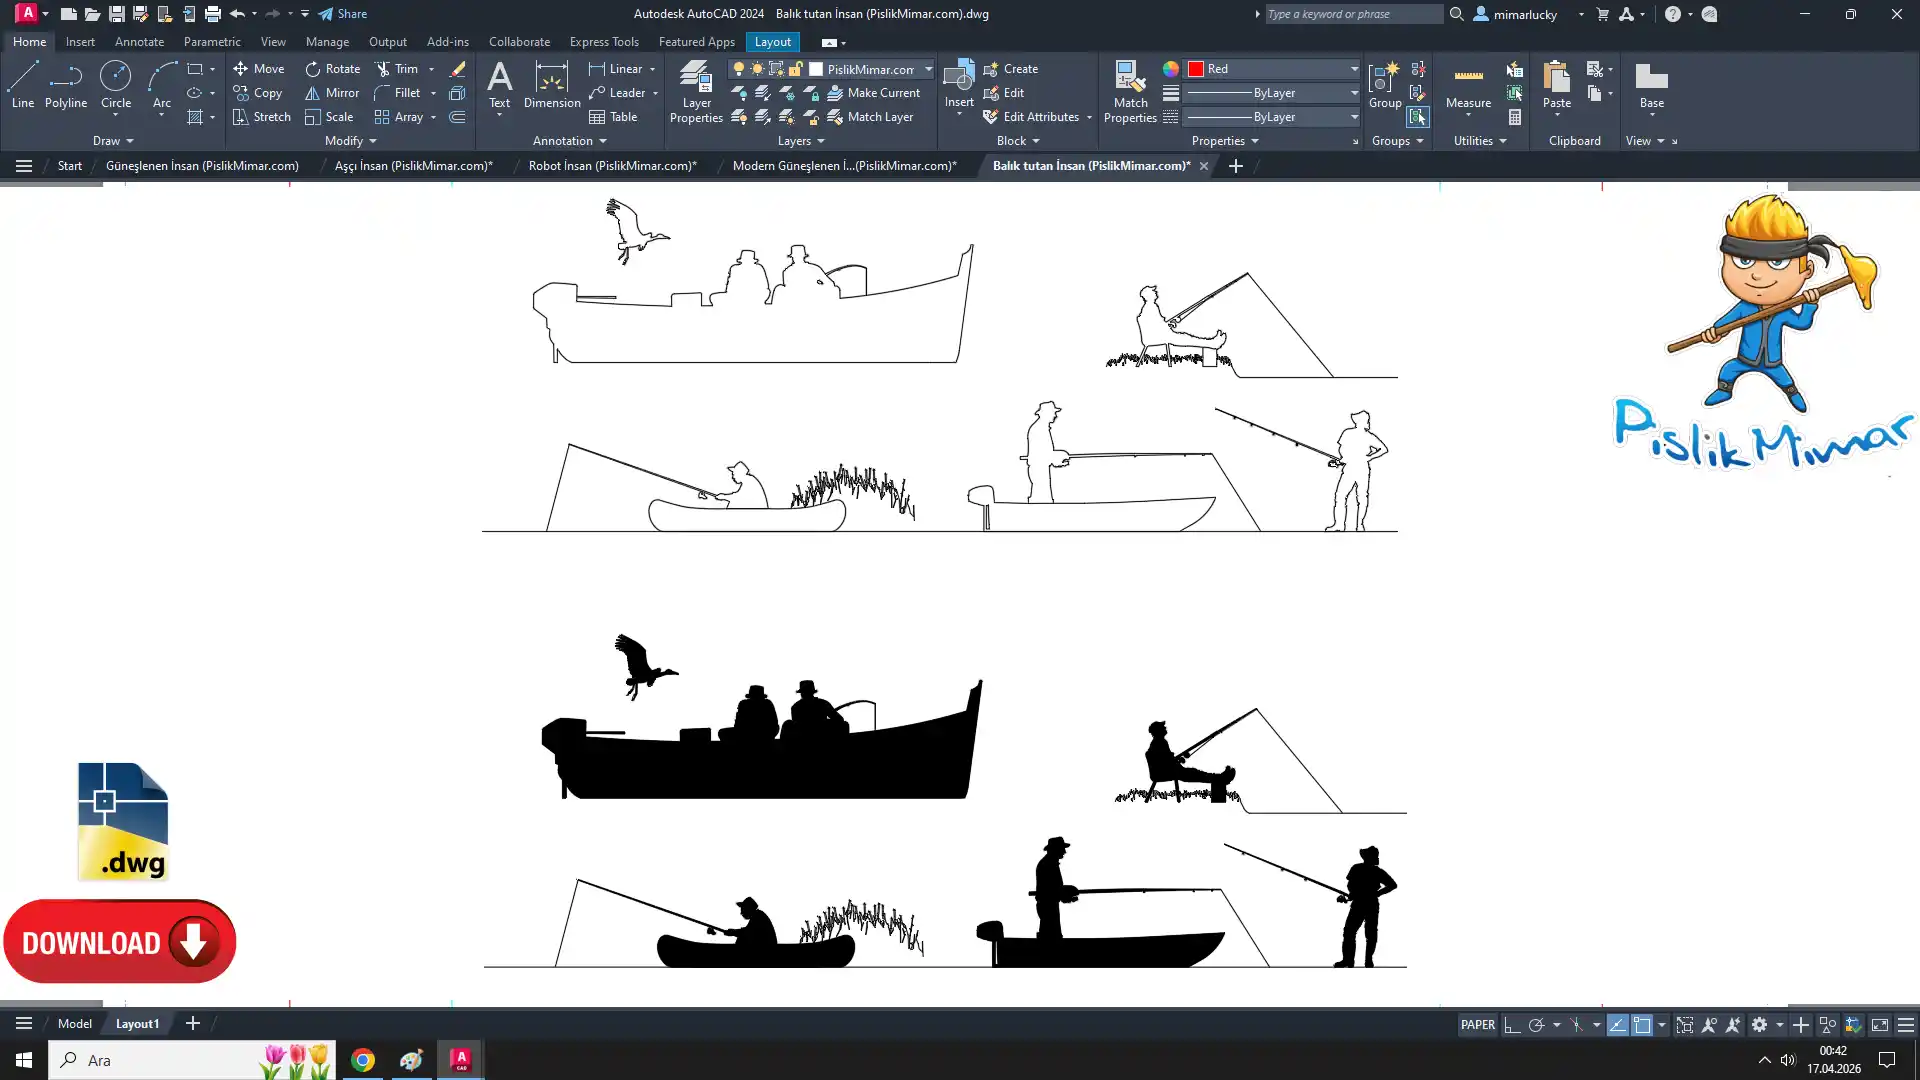Toggle ortho mode in status bar
The height and width of the screenshot is (1080, 1920).
point(1512,1025)
